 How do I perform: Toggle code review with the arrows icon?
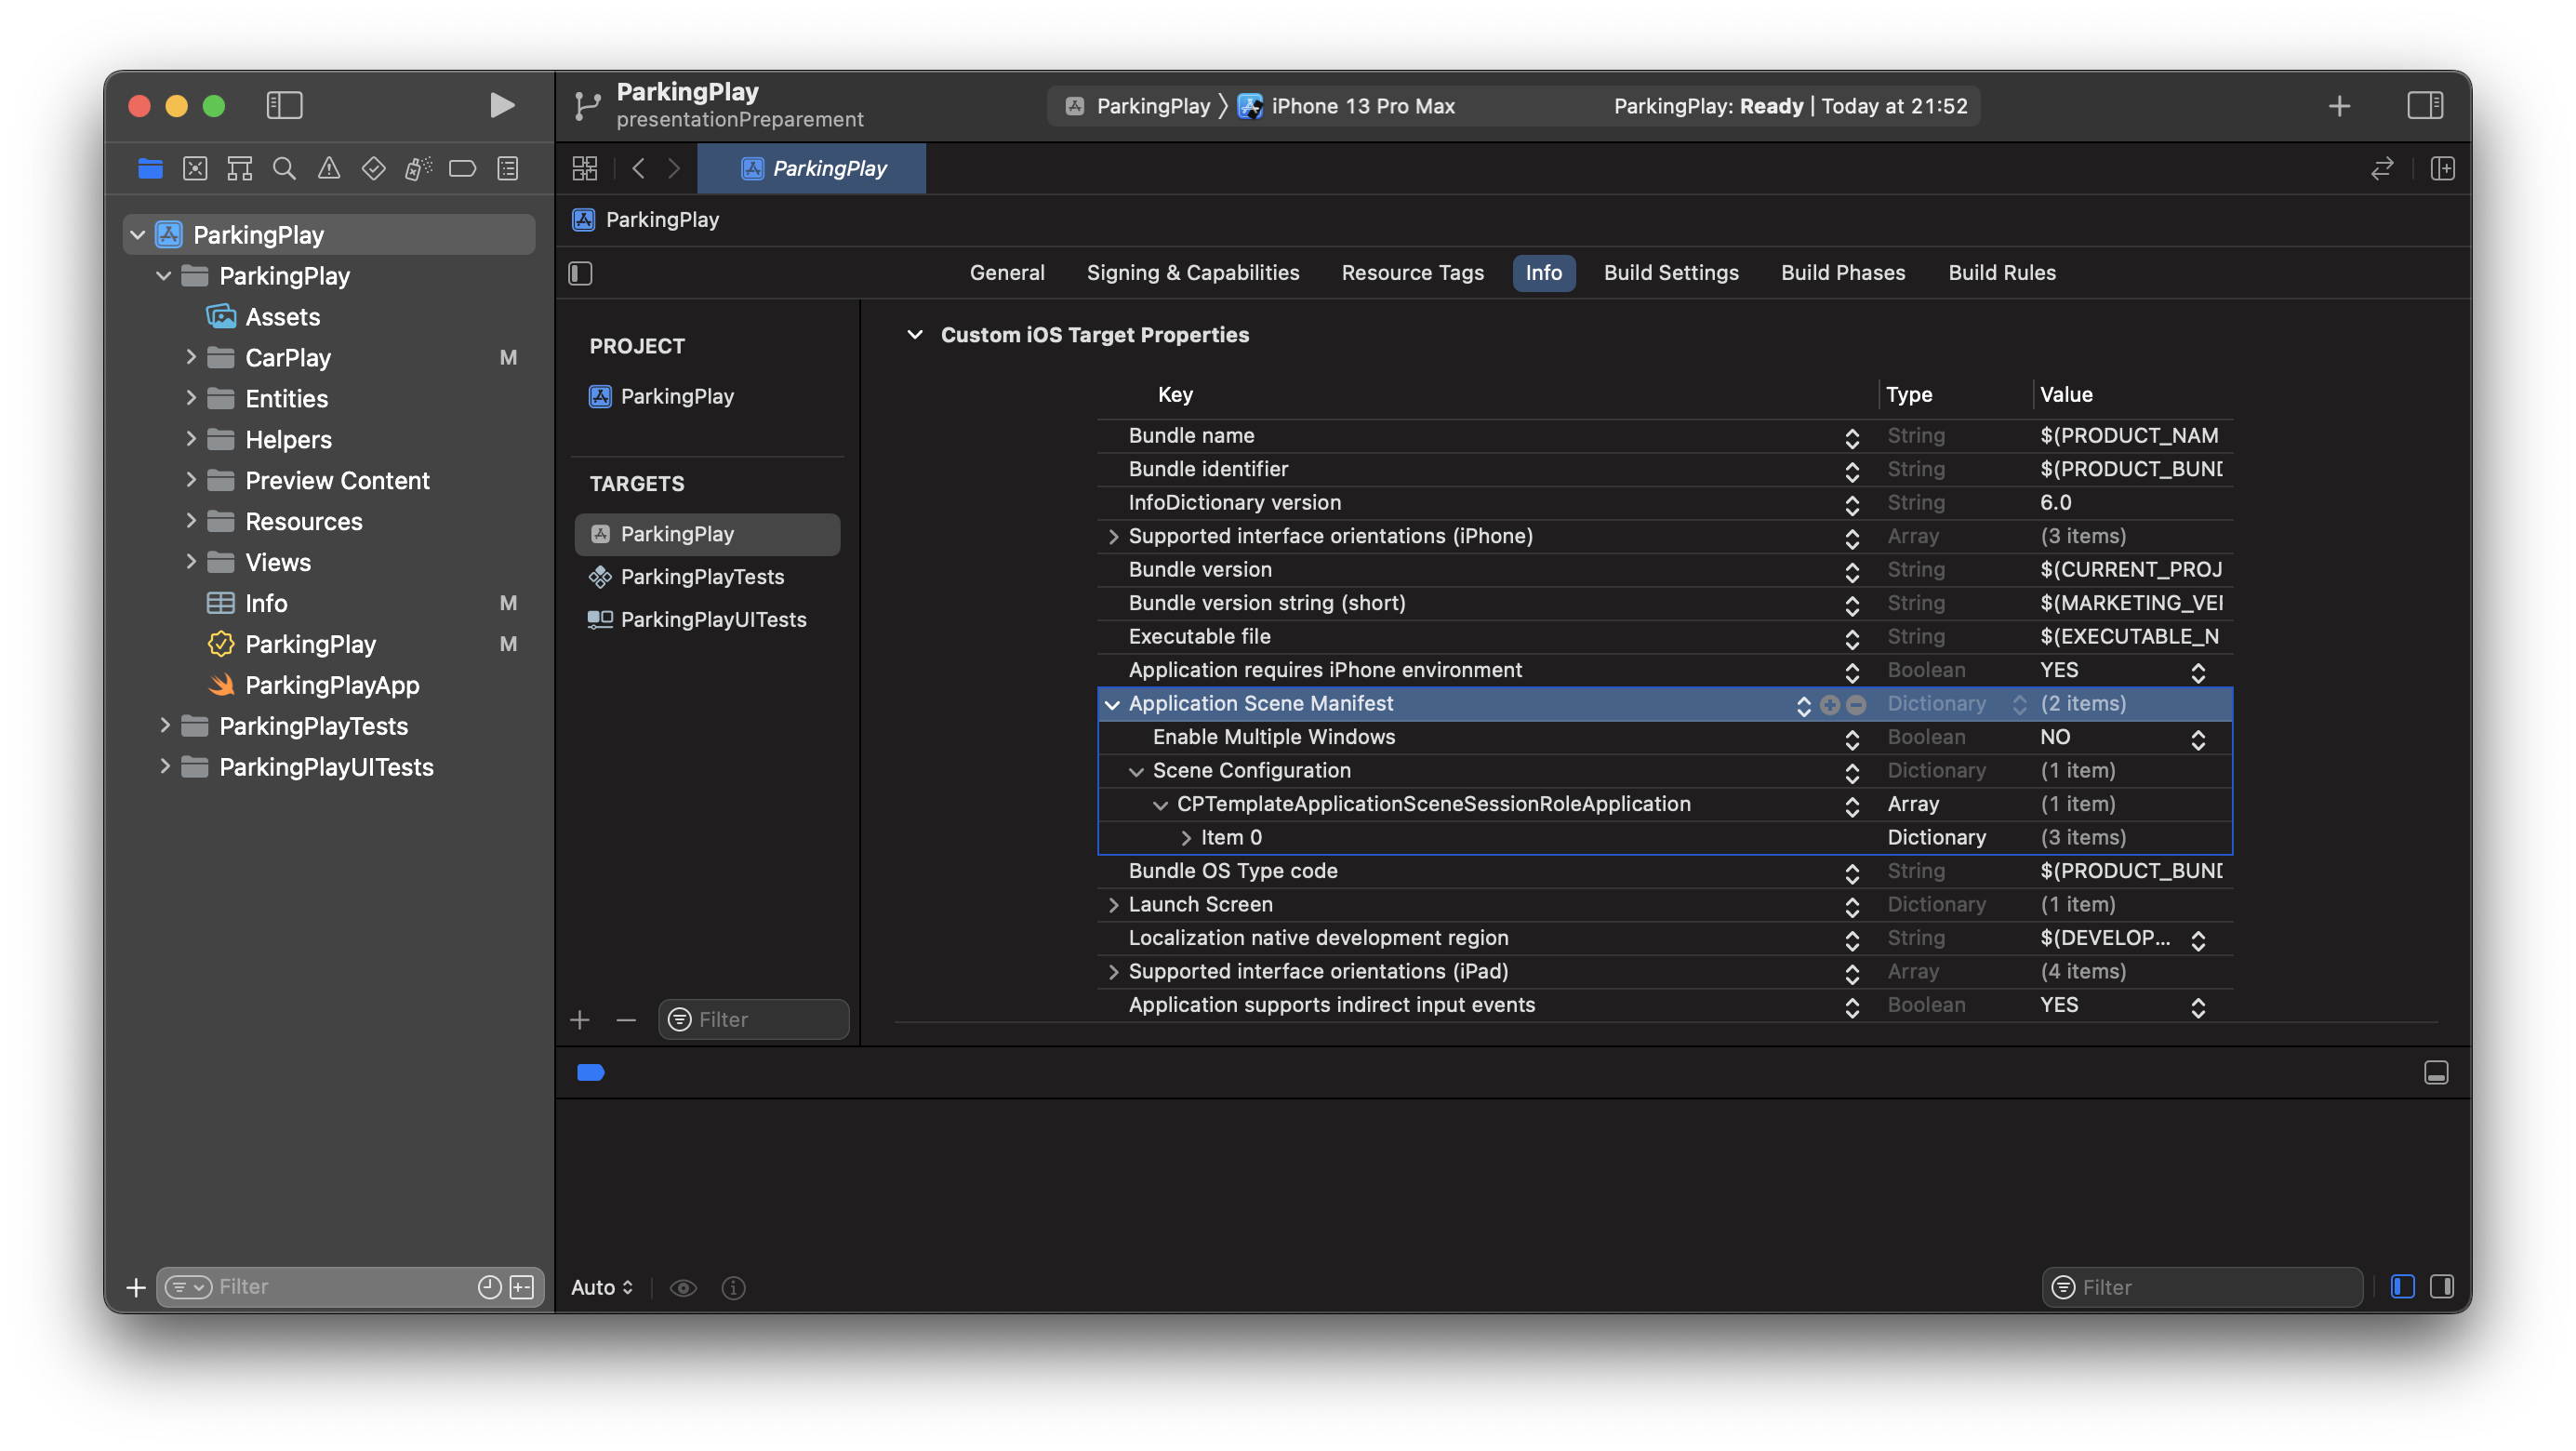click(2382, 168)
